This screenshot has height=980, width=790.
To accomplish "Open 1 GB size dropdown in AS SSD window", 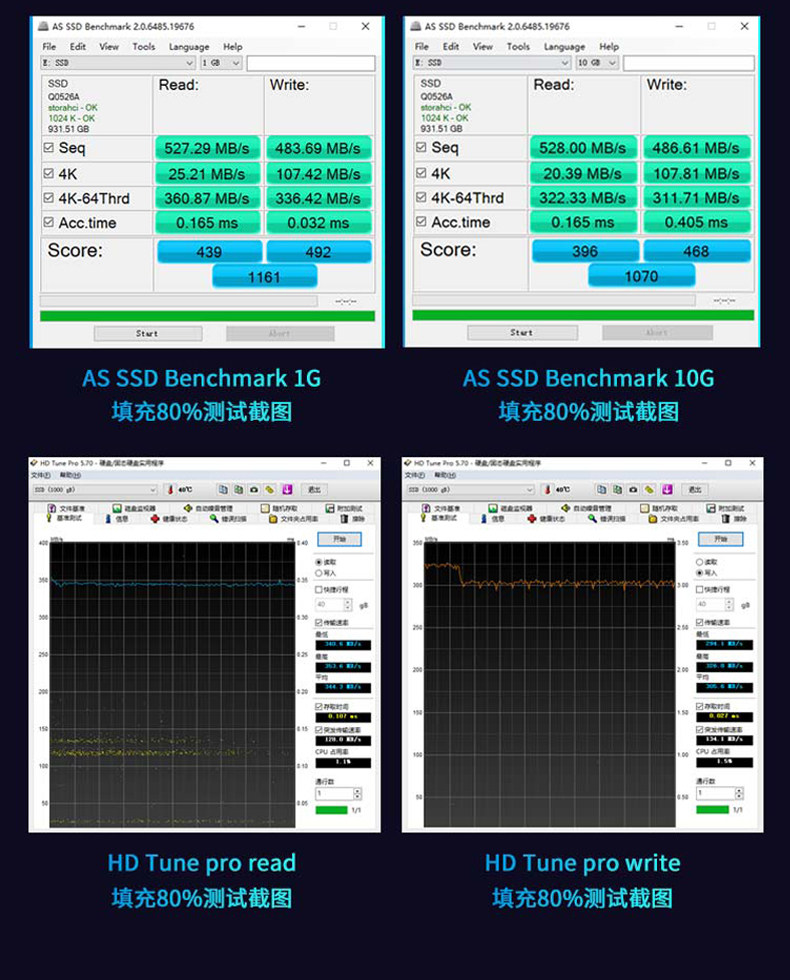I will 221,63.
